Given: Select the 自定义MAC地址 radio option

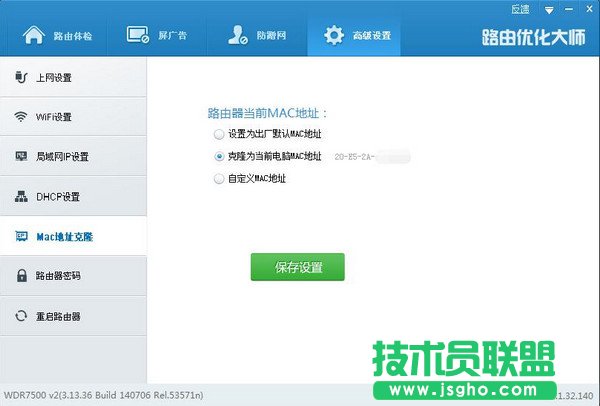Looking at the screenshot, I should click(219, 178).
